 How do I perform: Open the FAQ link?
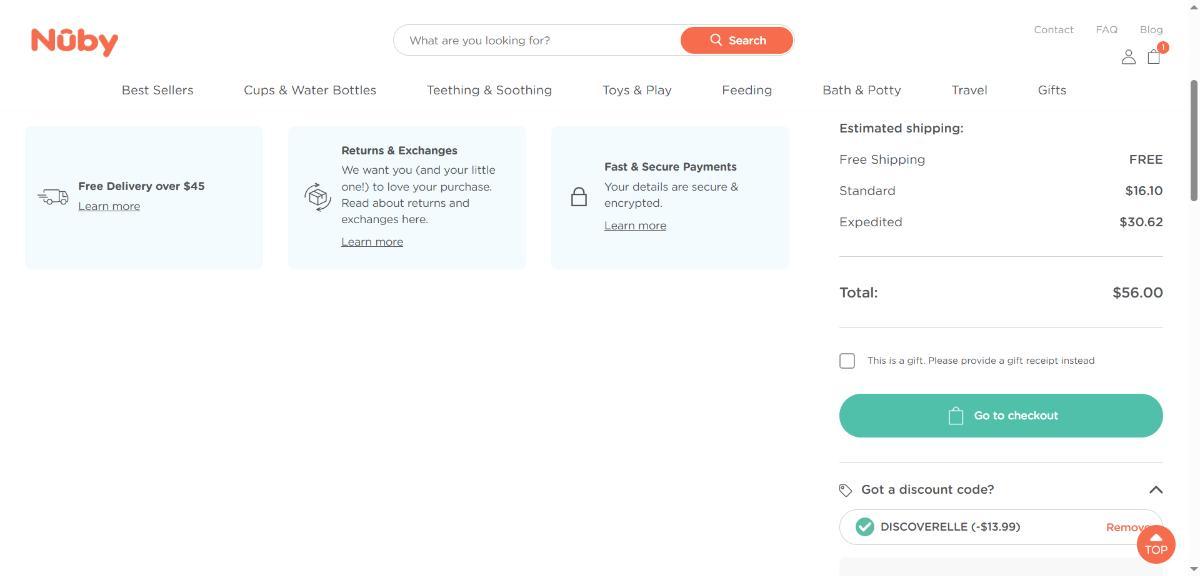[x=1106, y=30]
